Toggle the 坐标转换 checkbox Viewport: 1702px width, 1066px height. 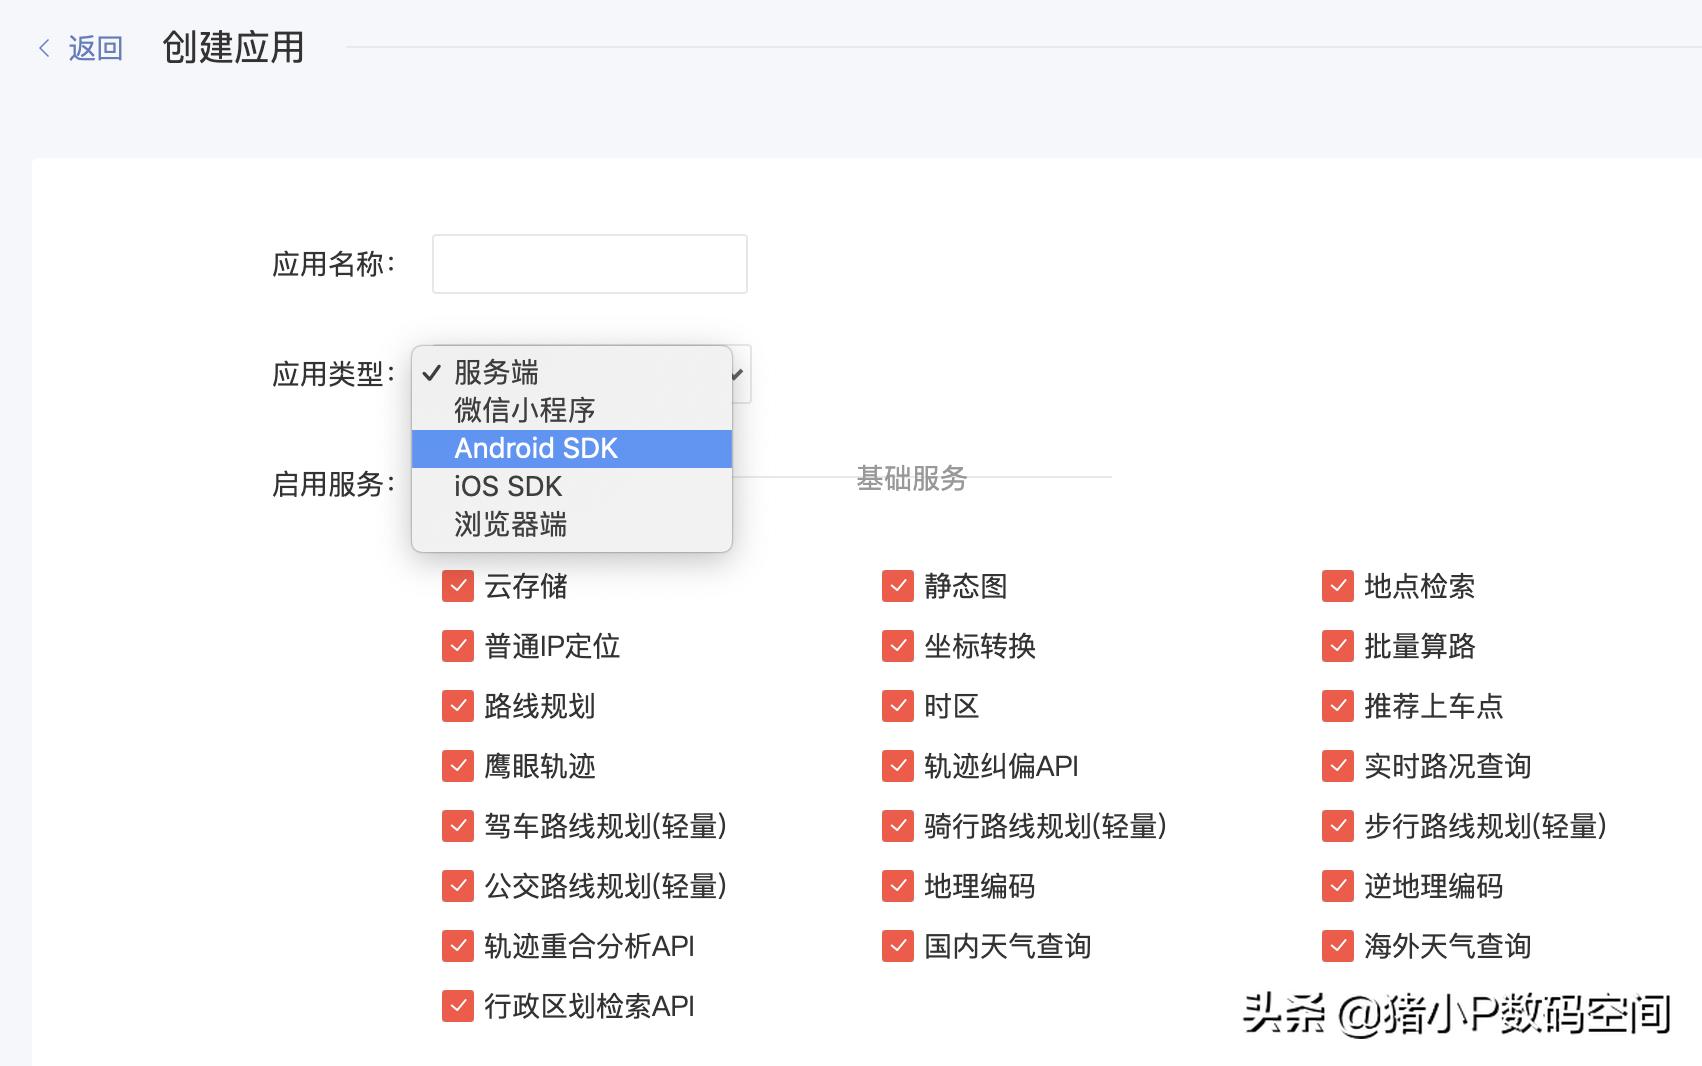[898, 646]
